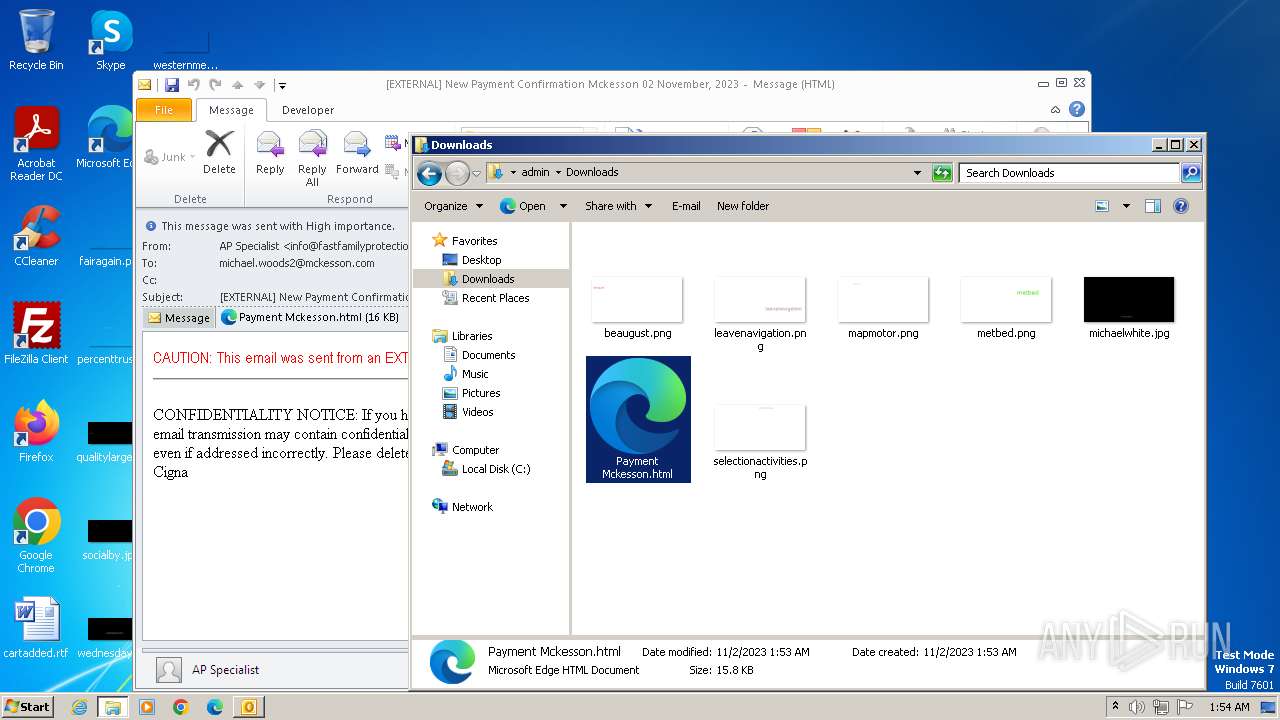Select Music library
This screenshot has width=1280, height=720.
pyautogui.click(x=475, y=374)
